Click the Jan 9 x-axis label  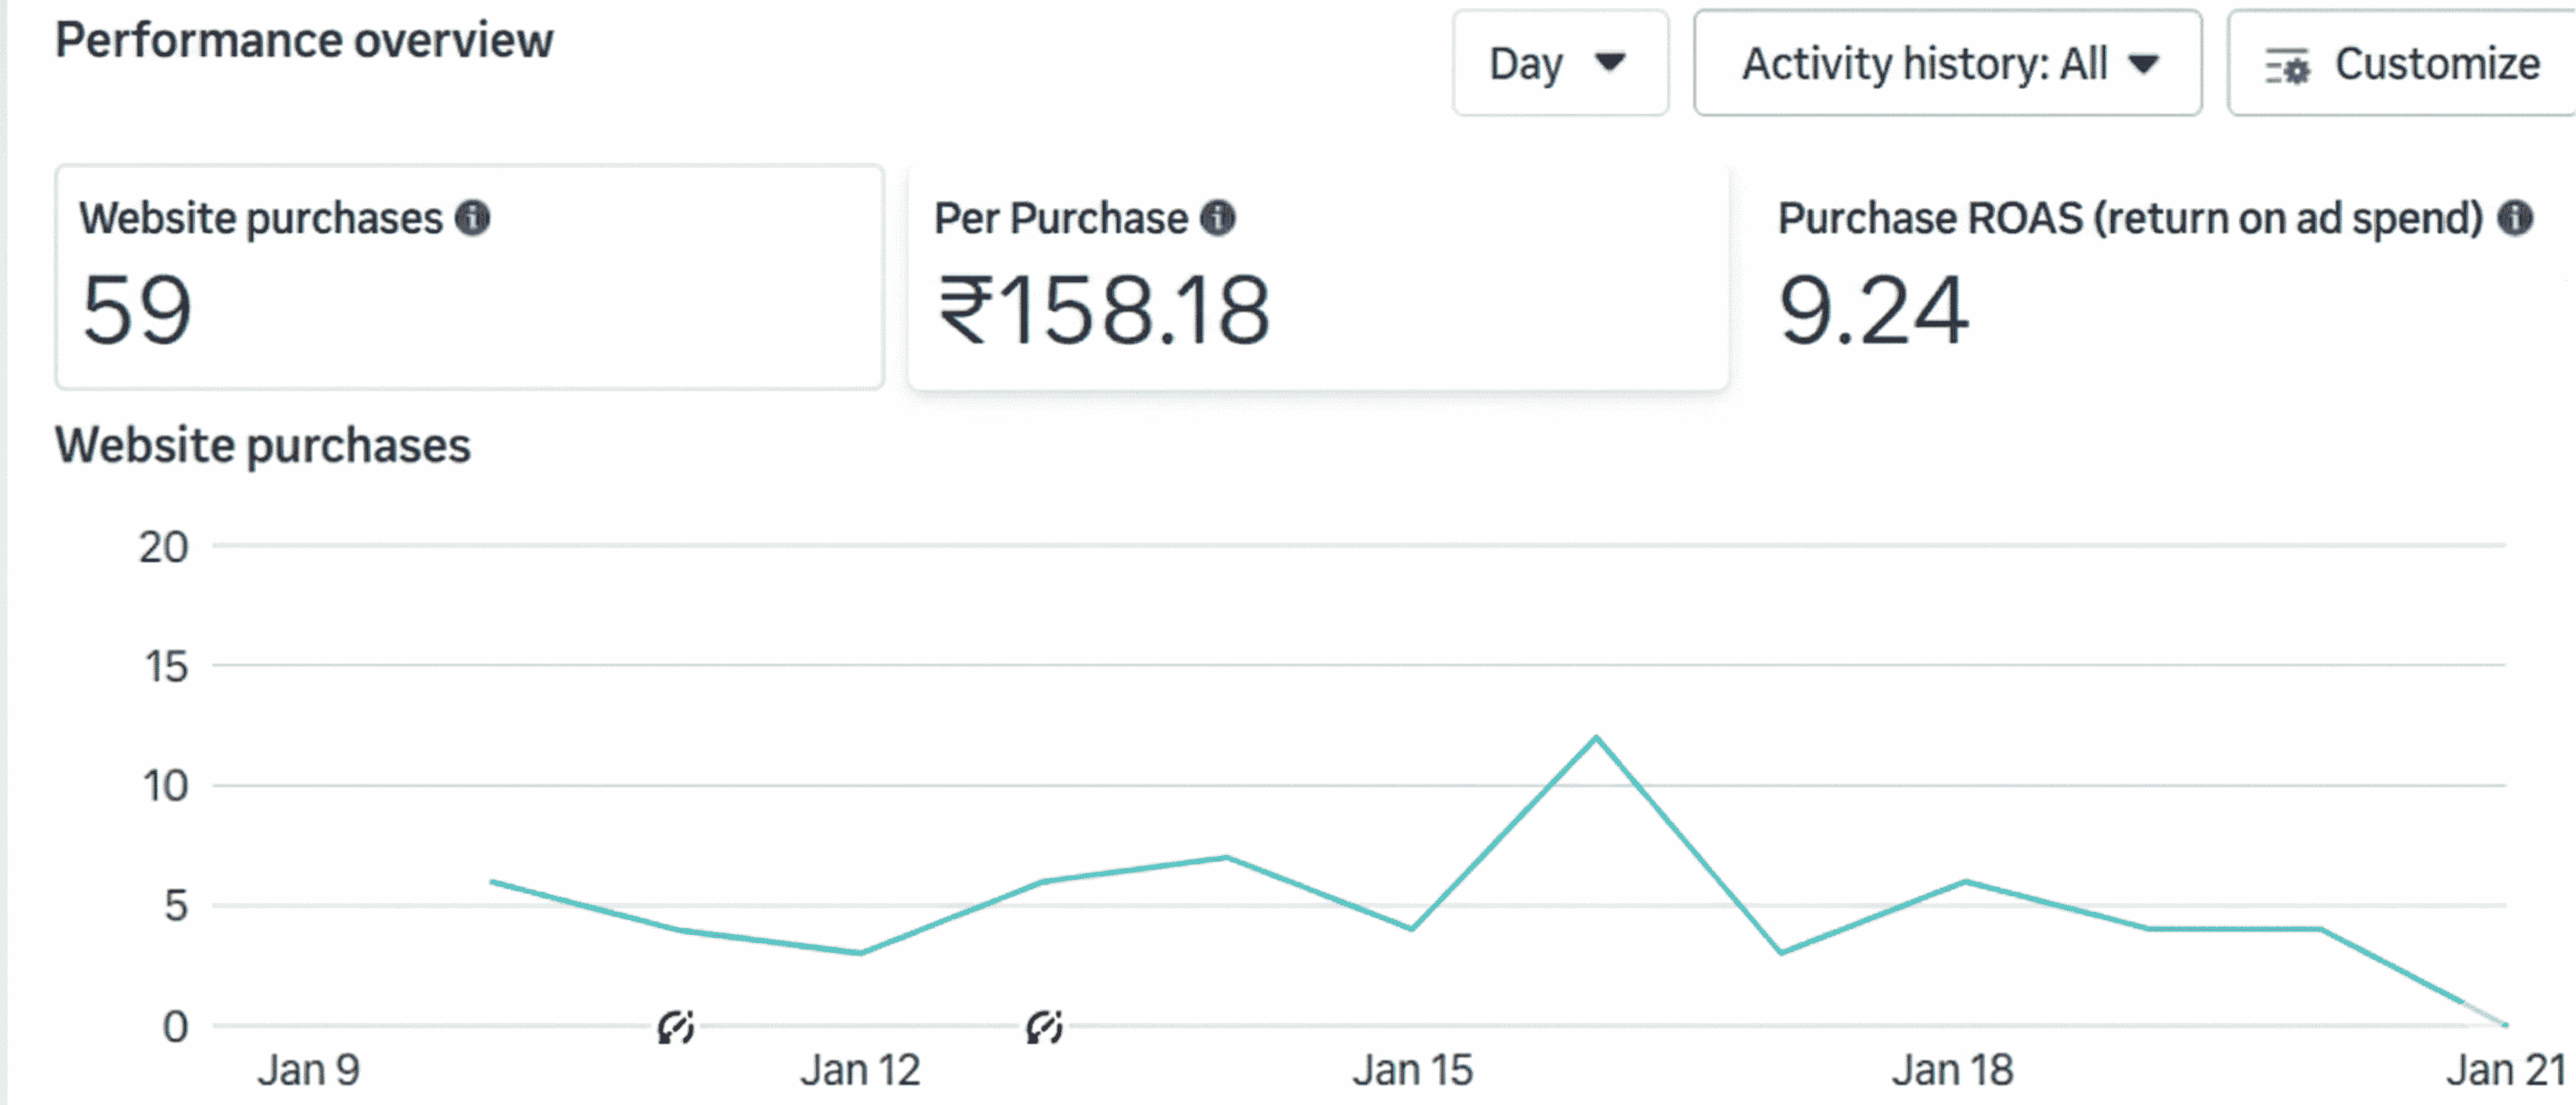point(308,1070)
